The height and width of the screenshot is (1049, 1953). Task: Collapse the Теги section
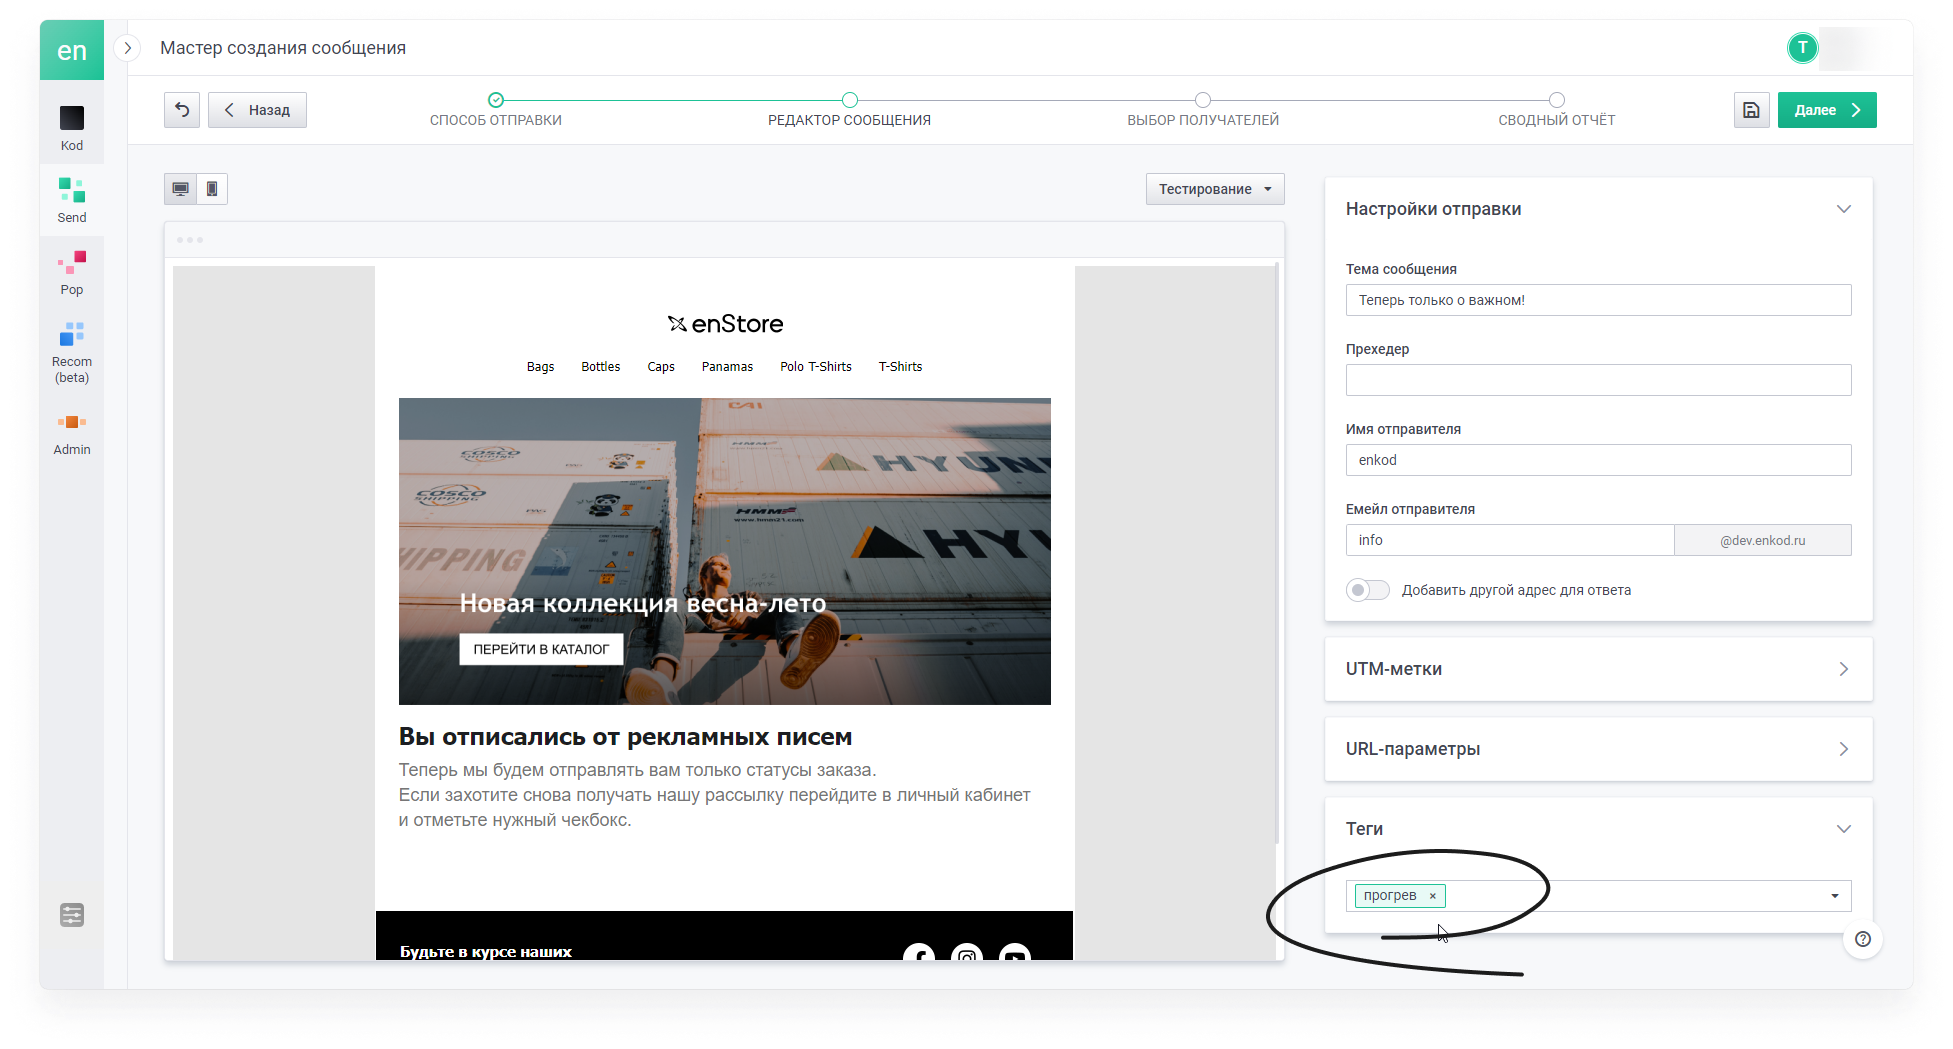click(1844, 829)
